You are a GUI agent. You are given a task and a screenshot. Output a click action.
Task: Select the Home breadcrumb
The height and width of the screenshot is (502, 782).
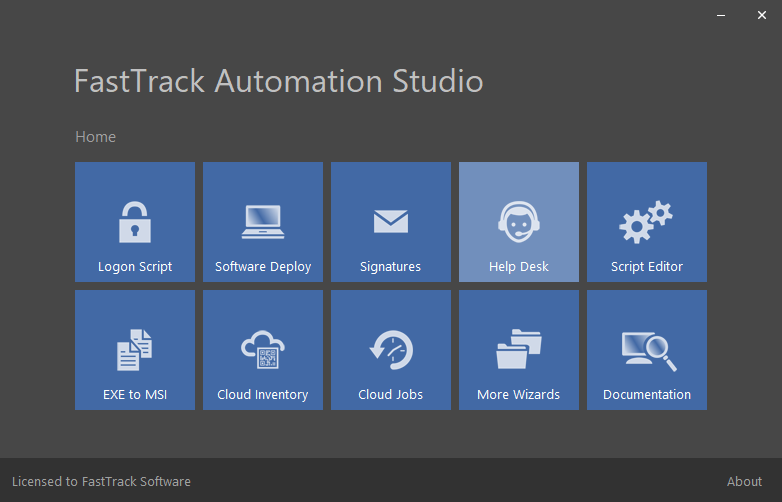(x=96, y=137)
